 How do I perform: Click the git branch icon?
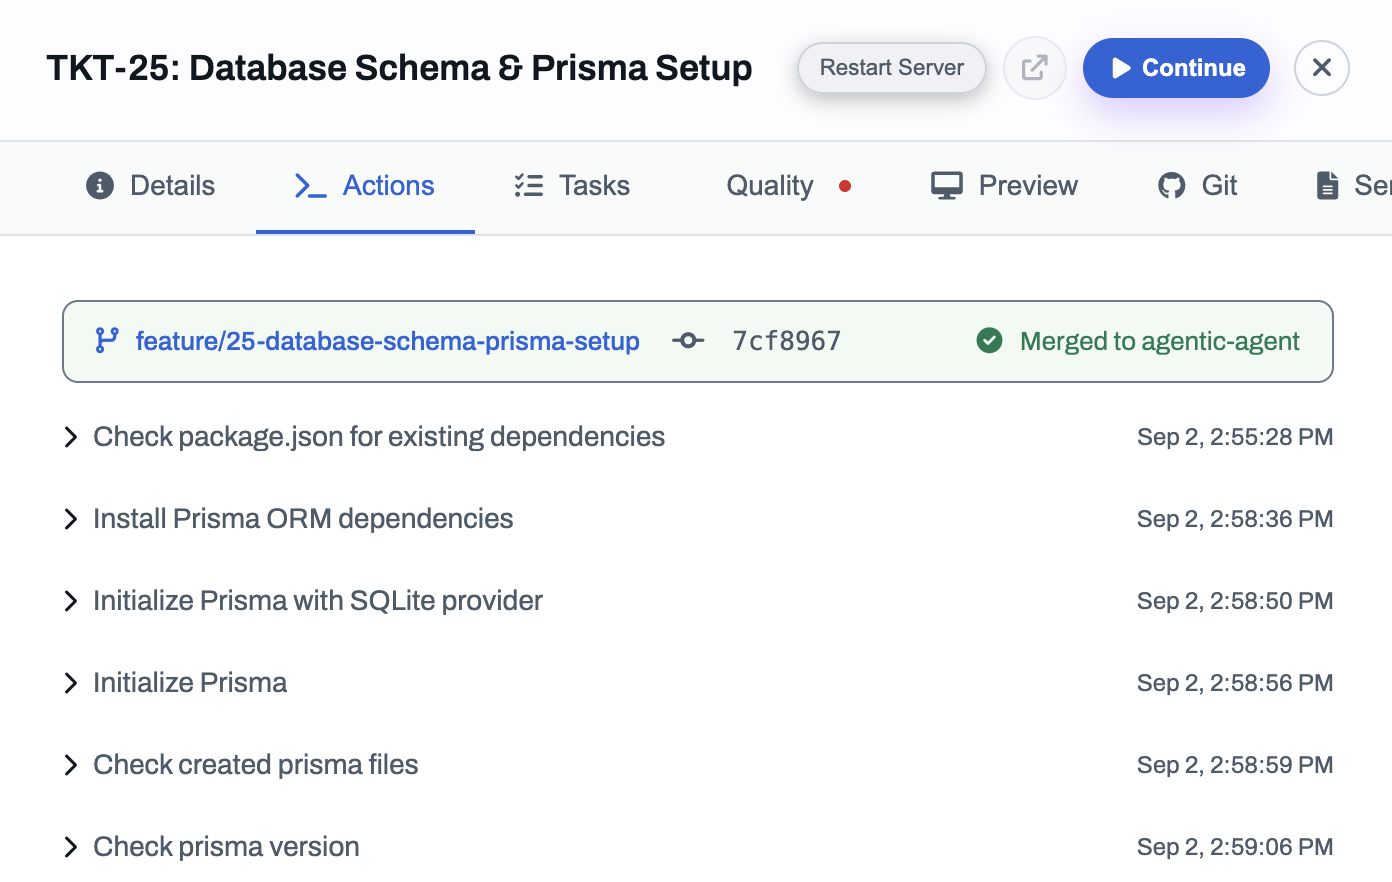pos(107,341)
